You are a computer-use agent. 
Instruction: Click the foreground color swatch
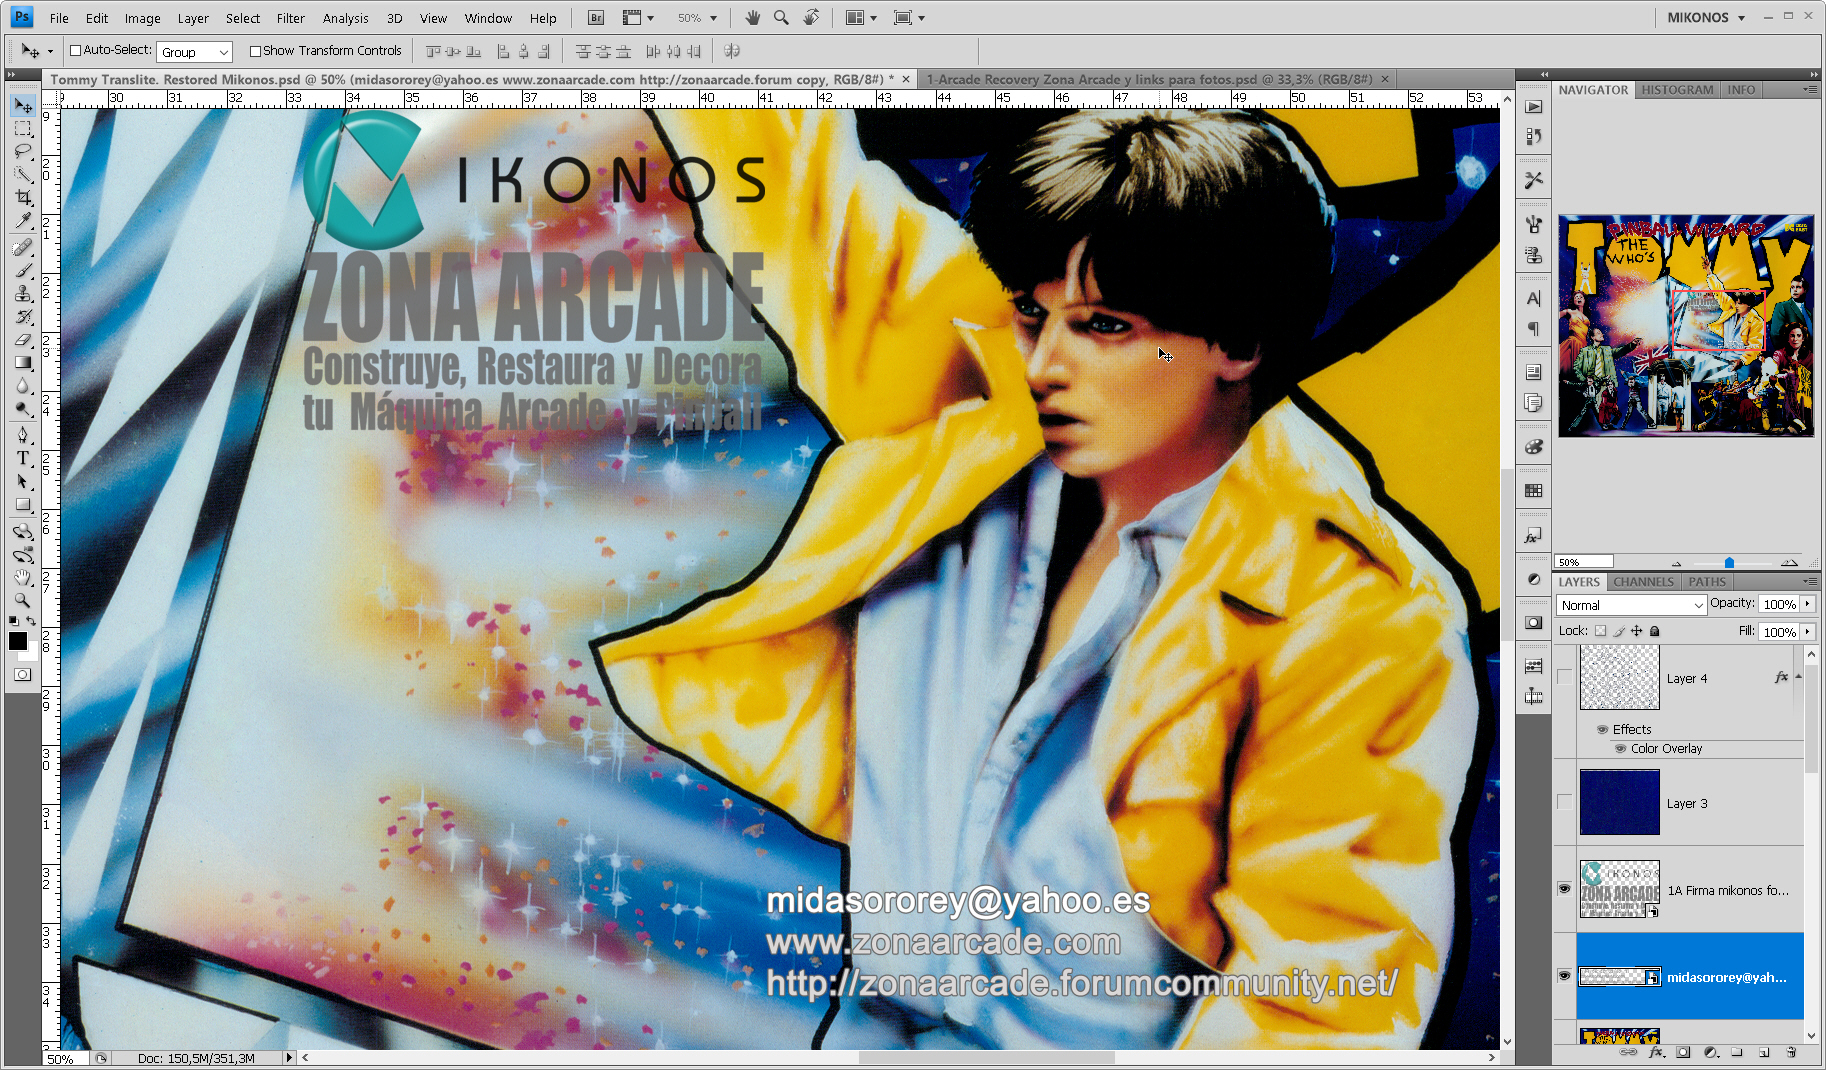18,641
